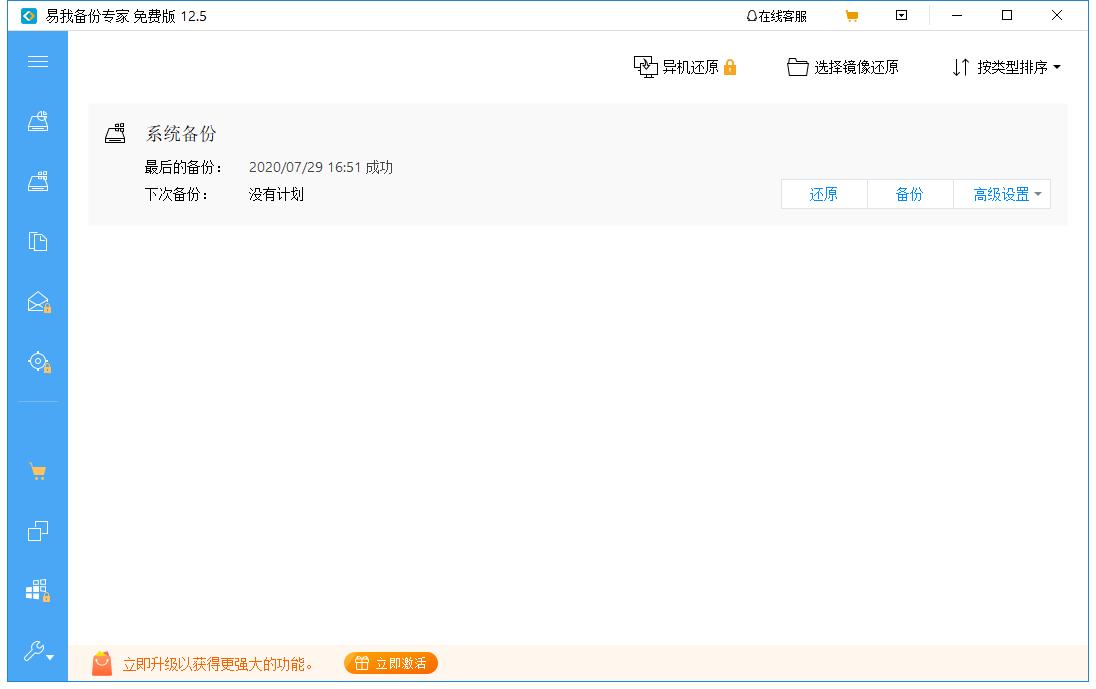Click the locked Mail Backup sidebar icon

38,301
